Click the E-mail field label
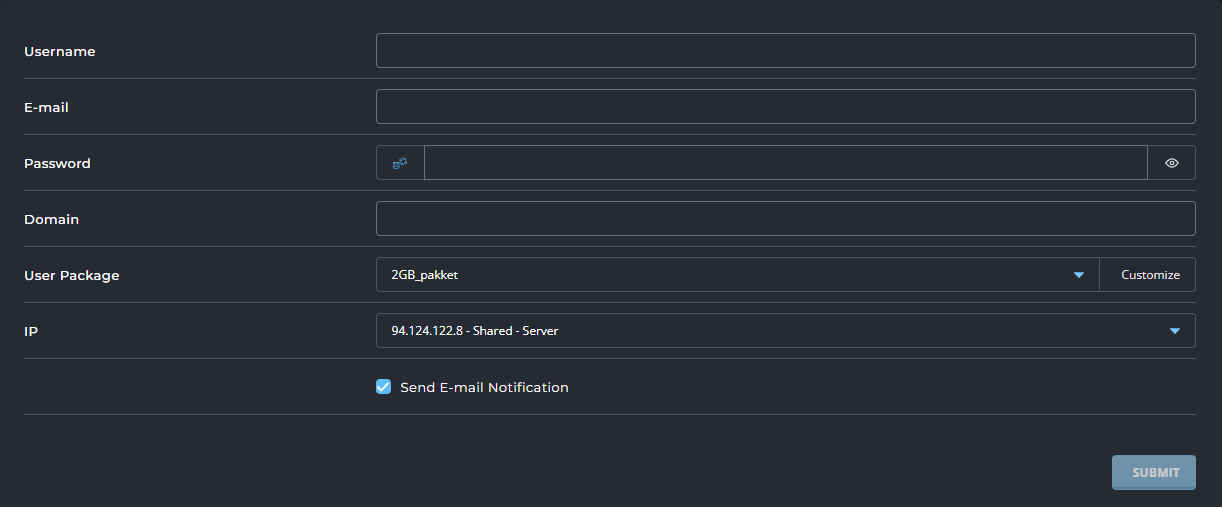The image size is (1222, 507). (x=46, y=107)
